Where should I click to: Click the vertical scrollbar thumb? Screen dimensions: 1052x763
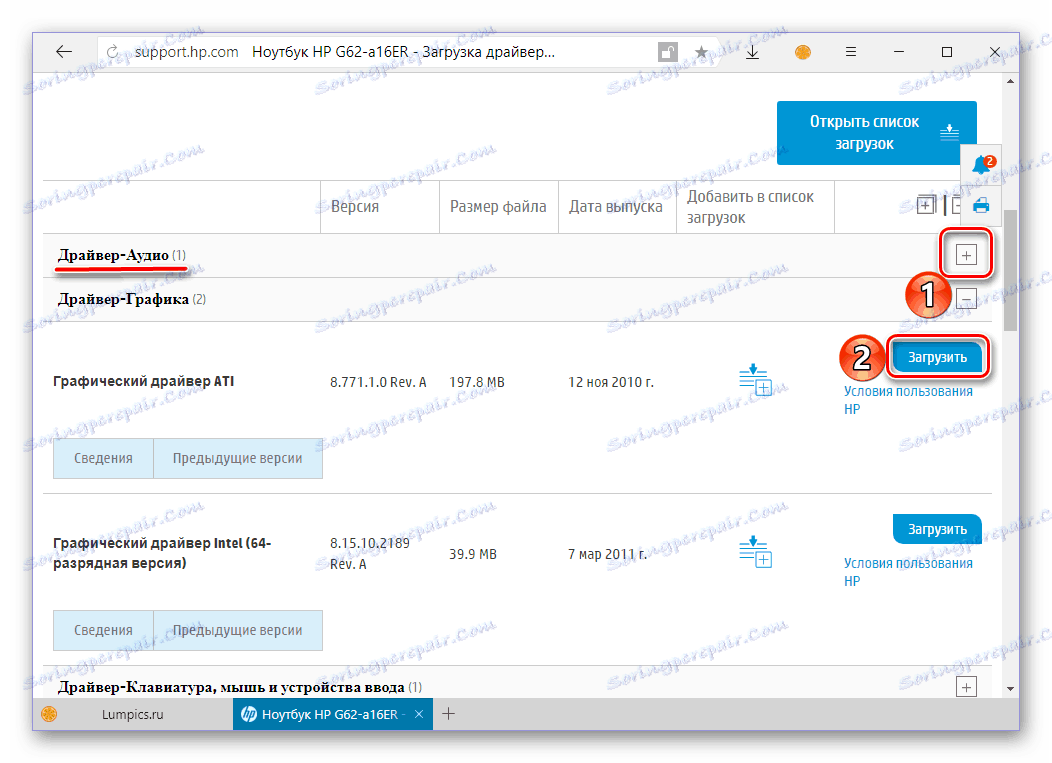1010,270
